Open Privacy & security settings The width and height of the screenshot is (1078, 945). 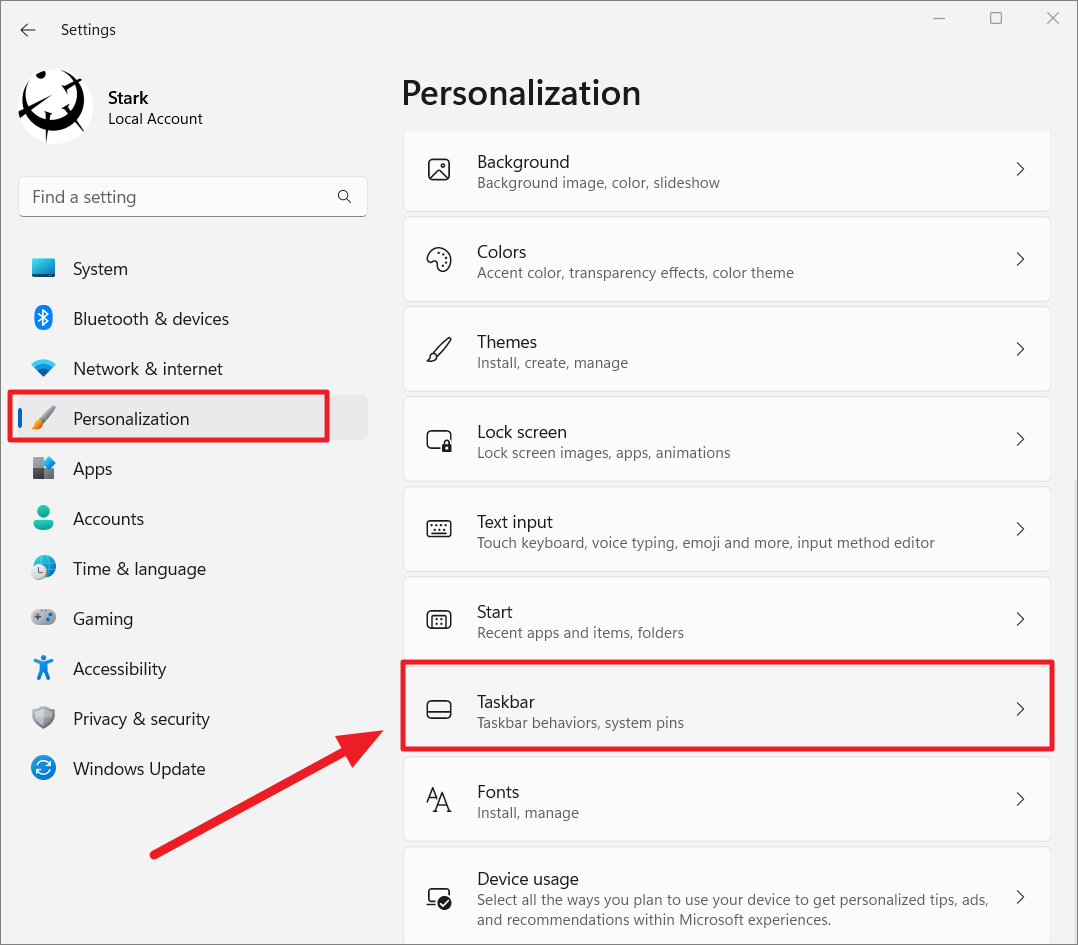pos(141,718)
